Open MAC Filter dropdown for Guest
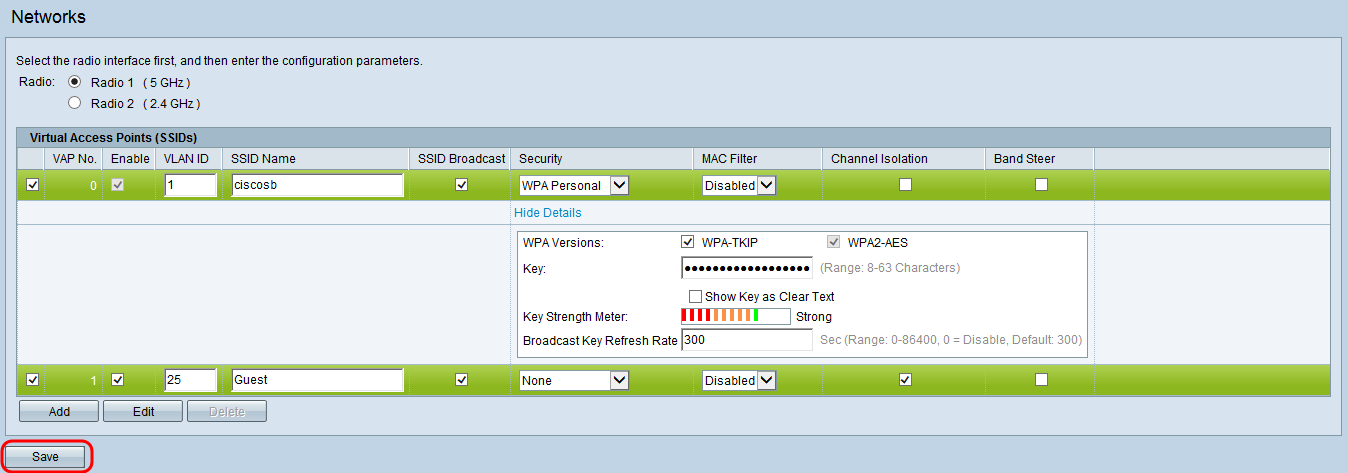The width and height of the screenshot is (1348, 473). [x=740, y=380]
